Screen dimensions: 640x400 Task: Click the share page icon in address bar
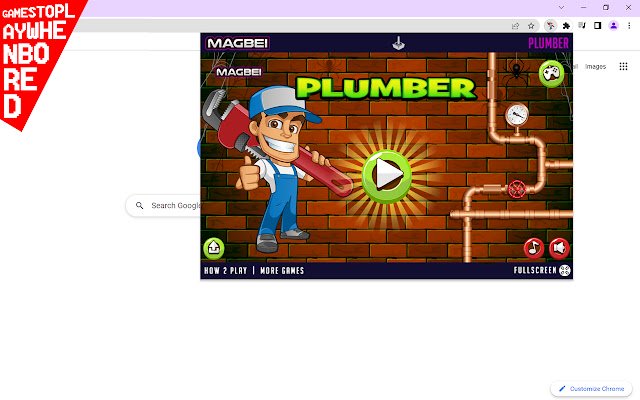click(515, 26)
